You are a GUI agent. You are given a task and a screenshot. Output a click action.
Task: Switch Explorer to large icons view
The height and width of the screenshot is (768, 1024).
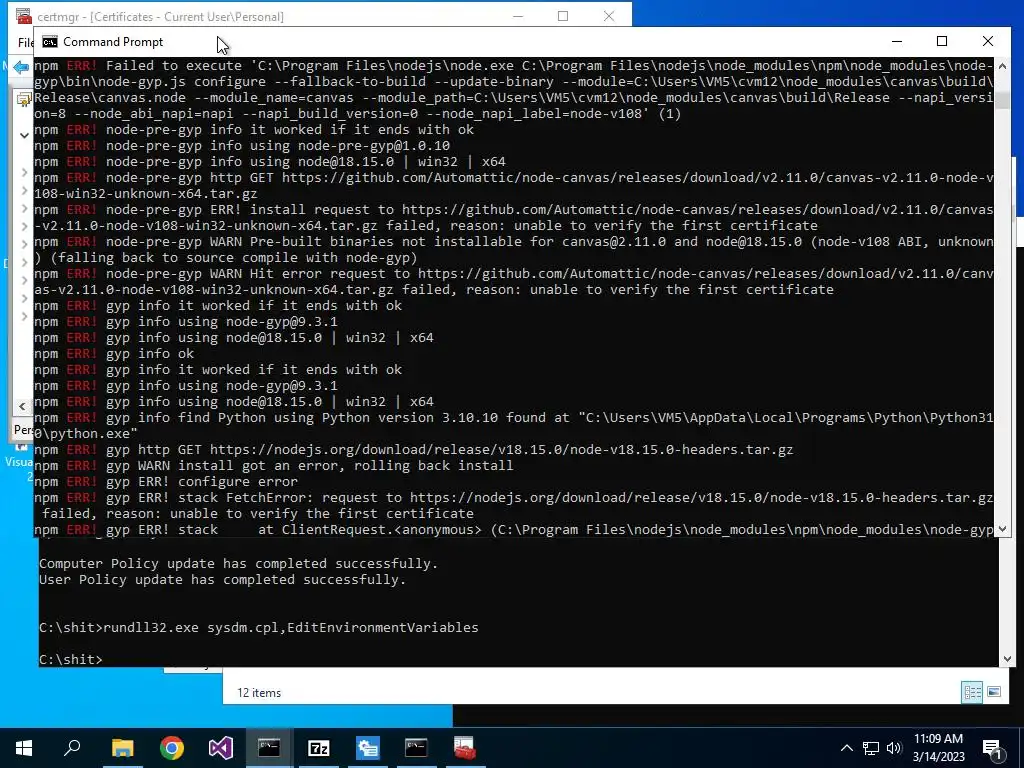[x=994, y=692]
